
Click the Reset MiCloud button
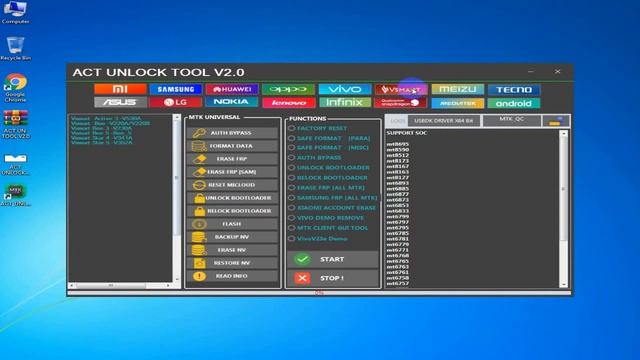(232, 185)
